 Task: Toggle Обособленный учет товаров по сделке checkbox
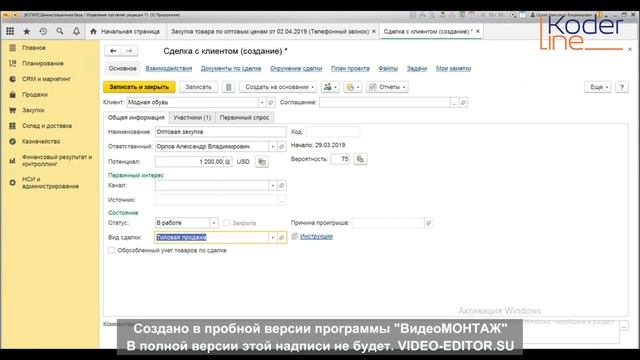(x=111, y=250)
